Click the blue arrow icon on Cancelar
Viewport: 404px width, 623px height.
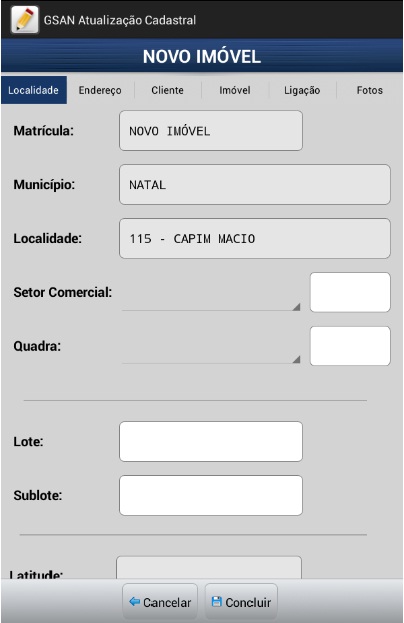135,602
